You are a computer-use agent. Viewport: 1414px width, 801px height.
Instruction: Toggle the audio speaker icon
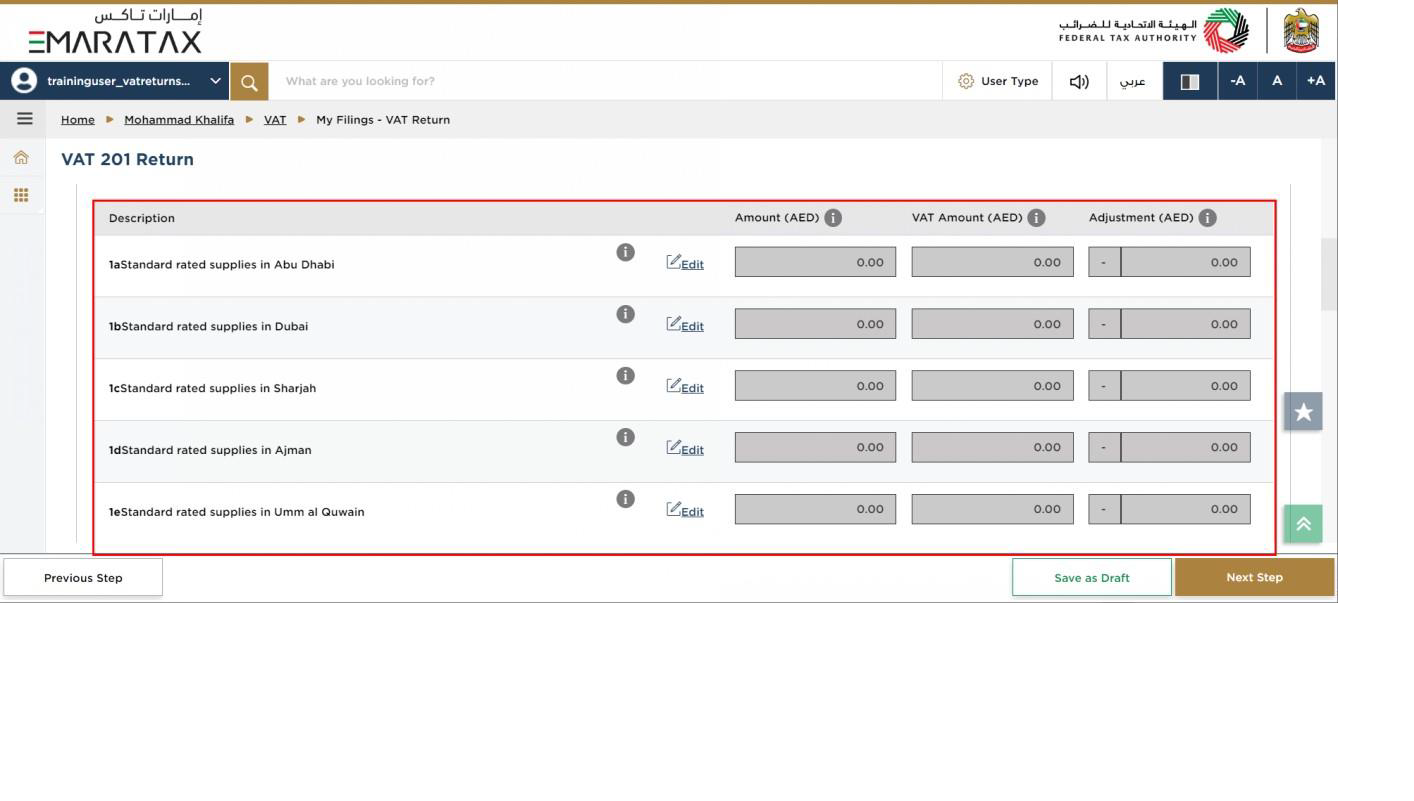[x=1079, y=81]
